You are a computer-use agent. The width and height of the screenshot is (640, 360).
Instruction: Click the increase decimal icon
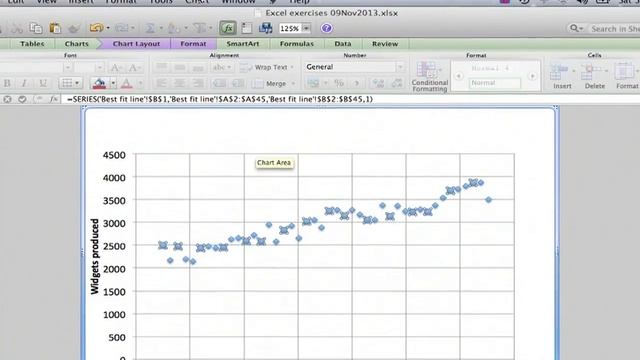point(378,83)
